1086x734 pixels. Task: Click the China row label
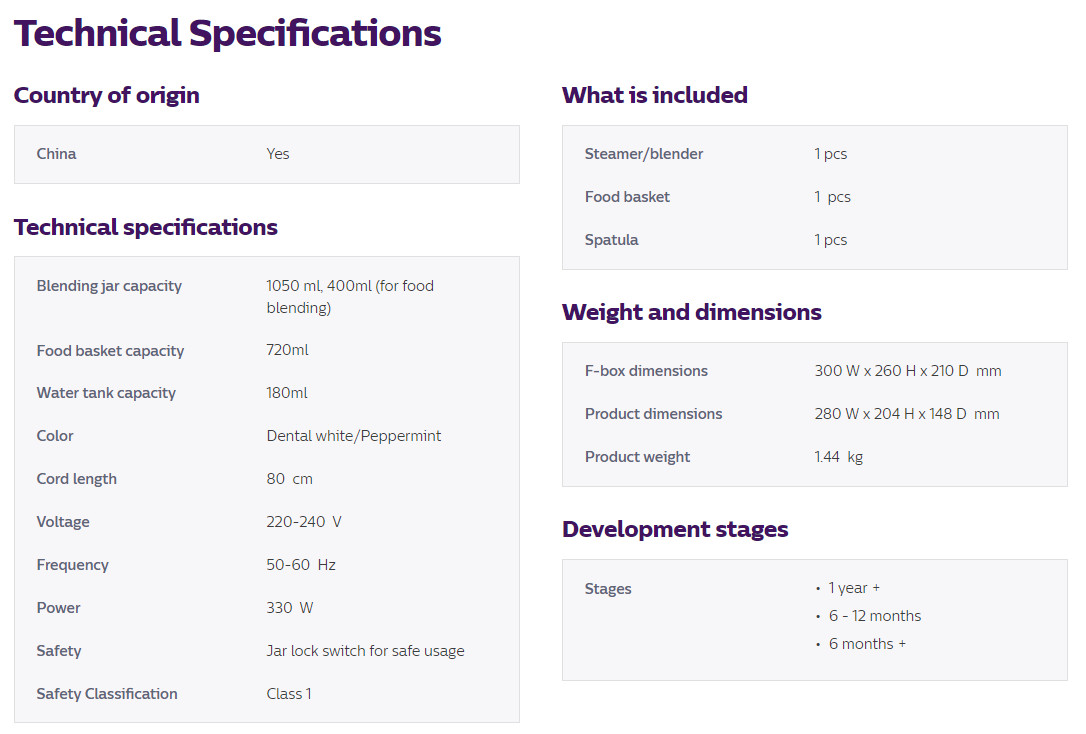[56, 154]
